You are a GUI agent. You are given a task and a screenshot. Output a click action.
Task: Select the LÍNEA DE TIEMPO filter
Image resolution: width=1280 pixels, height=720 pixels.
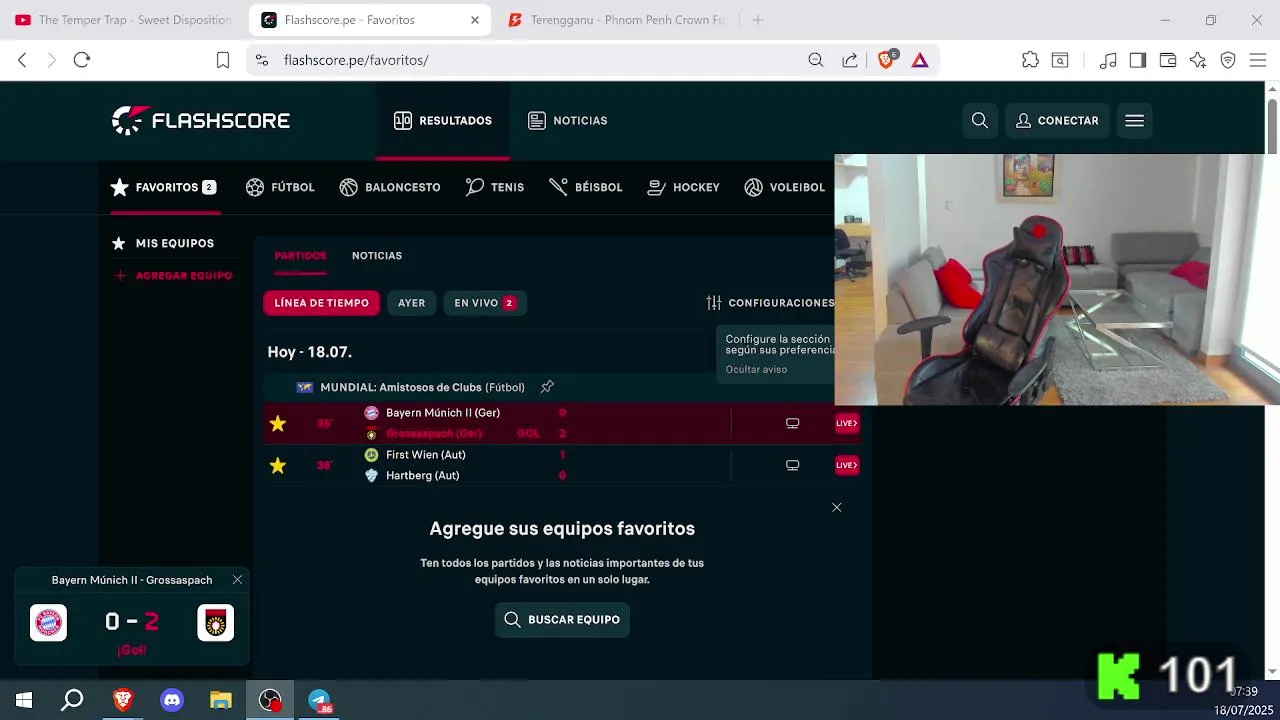321,303
